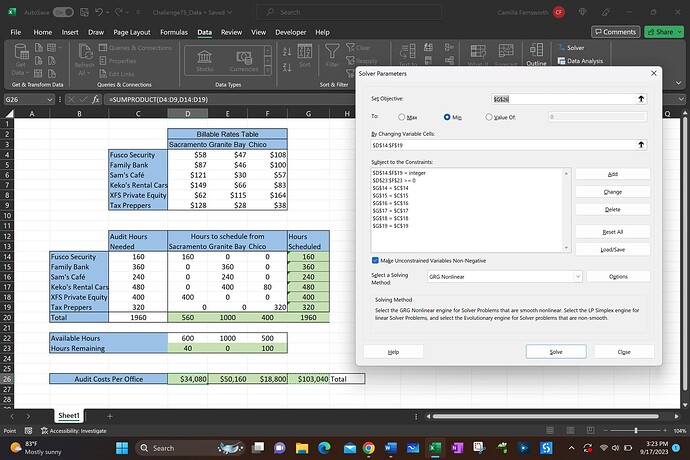The image size is (690, 460).
Task: Click the Solve button
Action: [x=556, y=352]
